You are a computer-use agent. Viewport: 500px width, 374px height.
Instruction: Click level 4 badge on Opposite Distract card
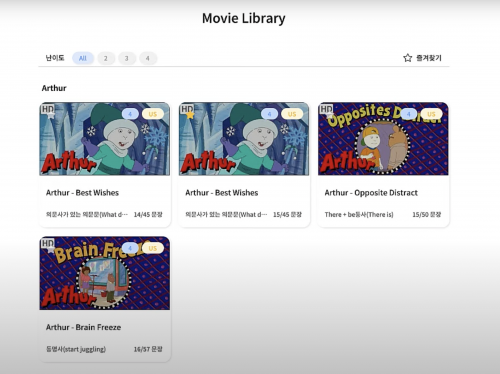[x=409, y=114]
